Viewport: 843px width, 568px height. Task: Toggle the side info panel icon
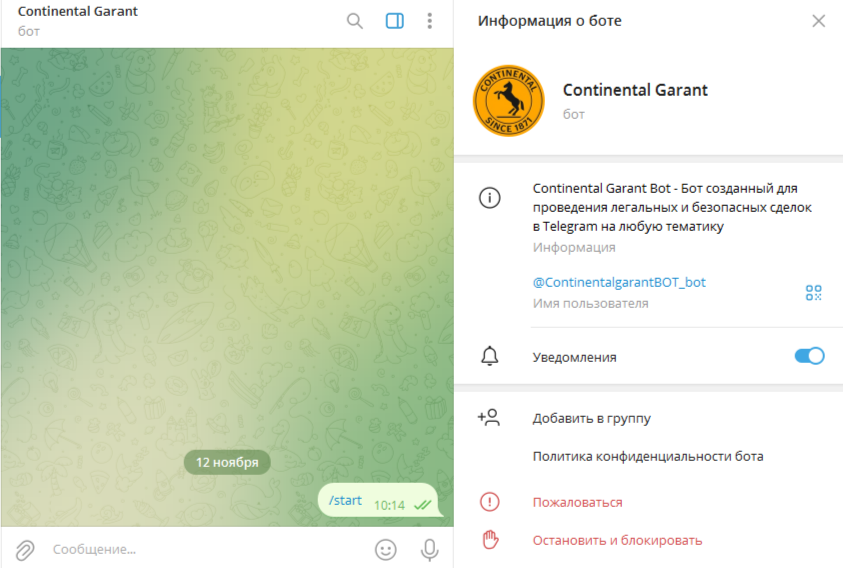(x=394, y=21)
